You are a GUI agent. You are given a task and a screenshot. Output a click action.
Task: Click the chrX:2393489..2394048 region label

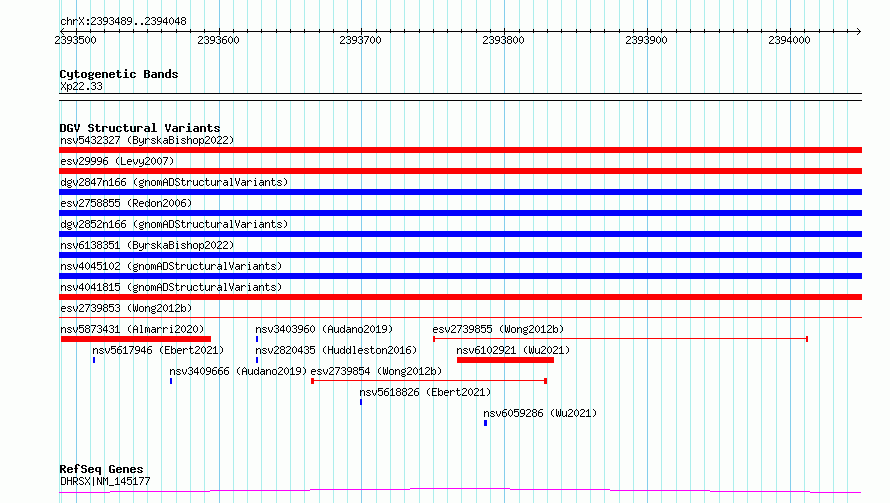point(123,21)
